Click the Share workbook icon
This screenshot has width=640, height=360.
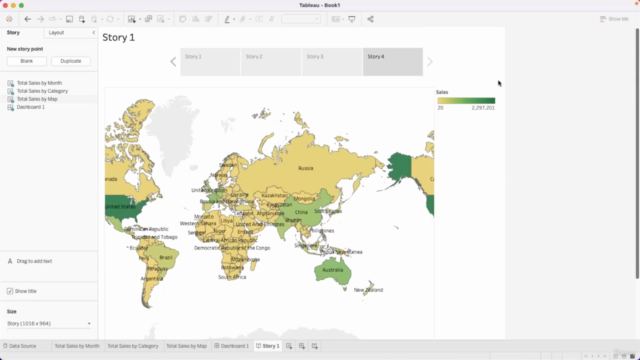(370, 19)
